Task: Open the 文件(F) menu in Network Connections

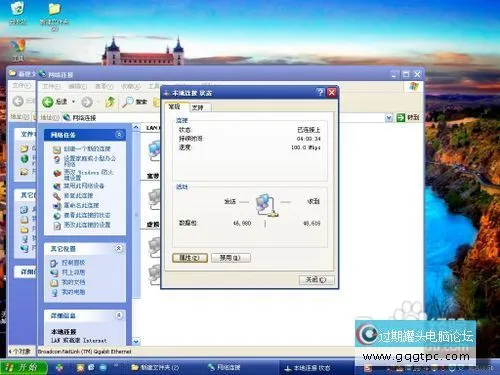Action: [x=51, y=87]
